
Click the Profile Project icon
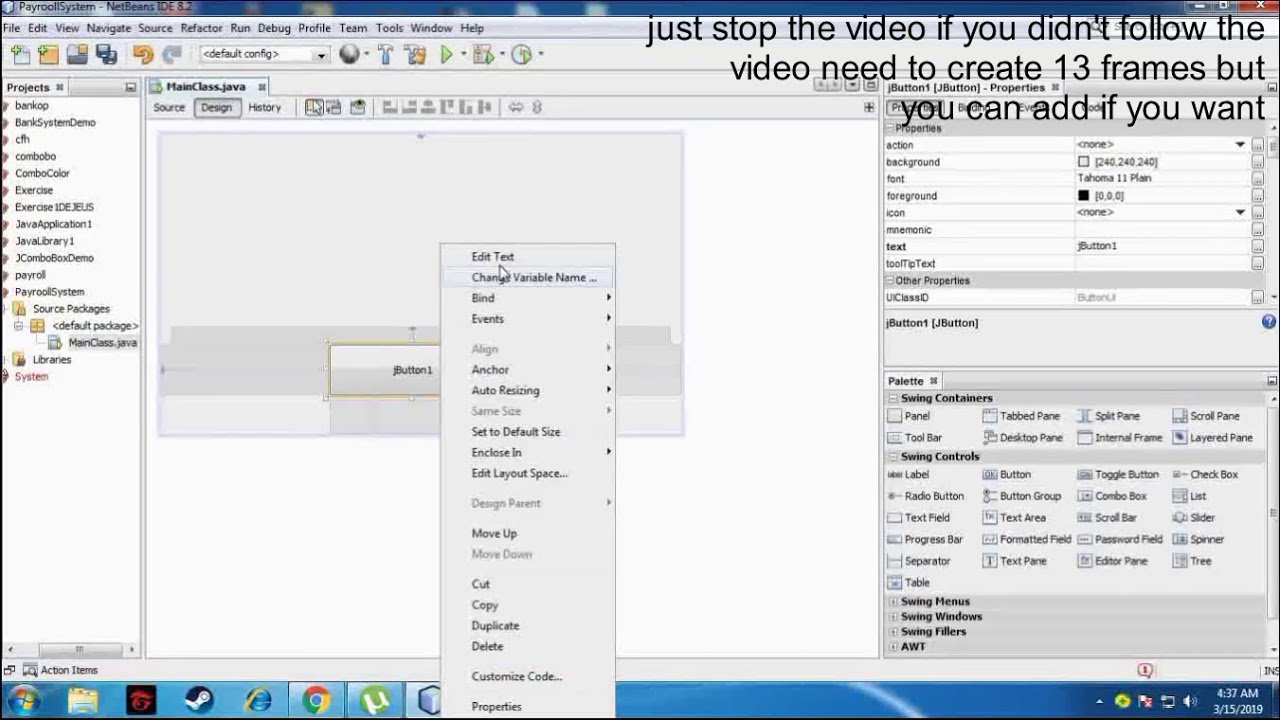(x=522, y=55)
